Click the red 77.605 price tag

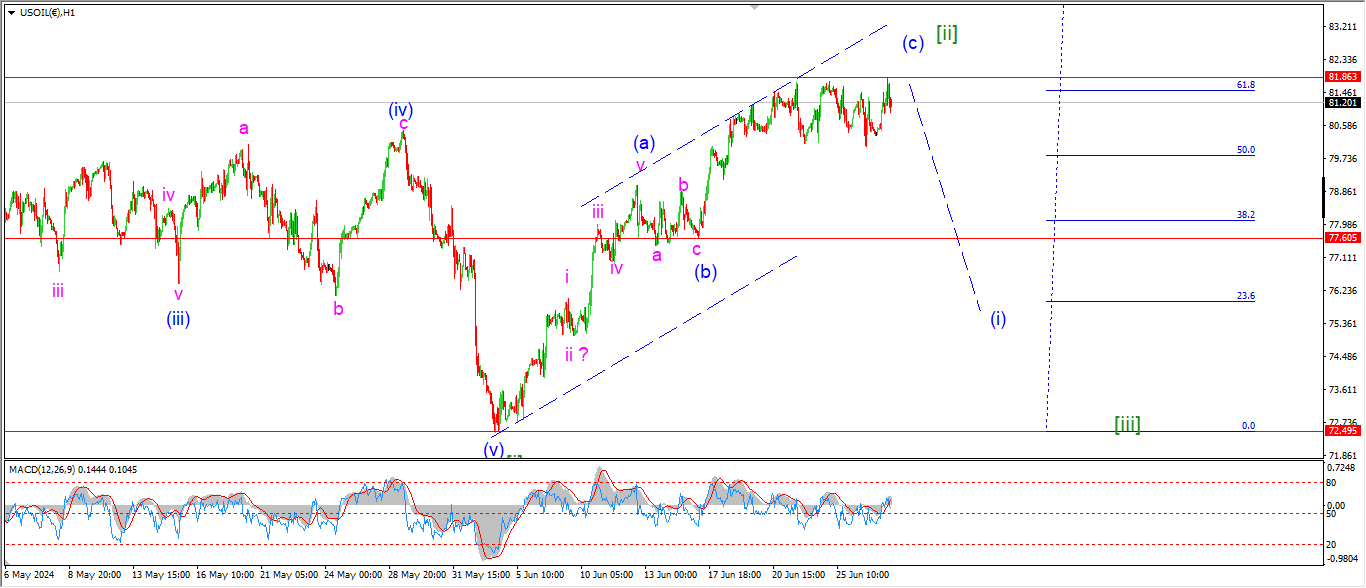coord(1341,239)
